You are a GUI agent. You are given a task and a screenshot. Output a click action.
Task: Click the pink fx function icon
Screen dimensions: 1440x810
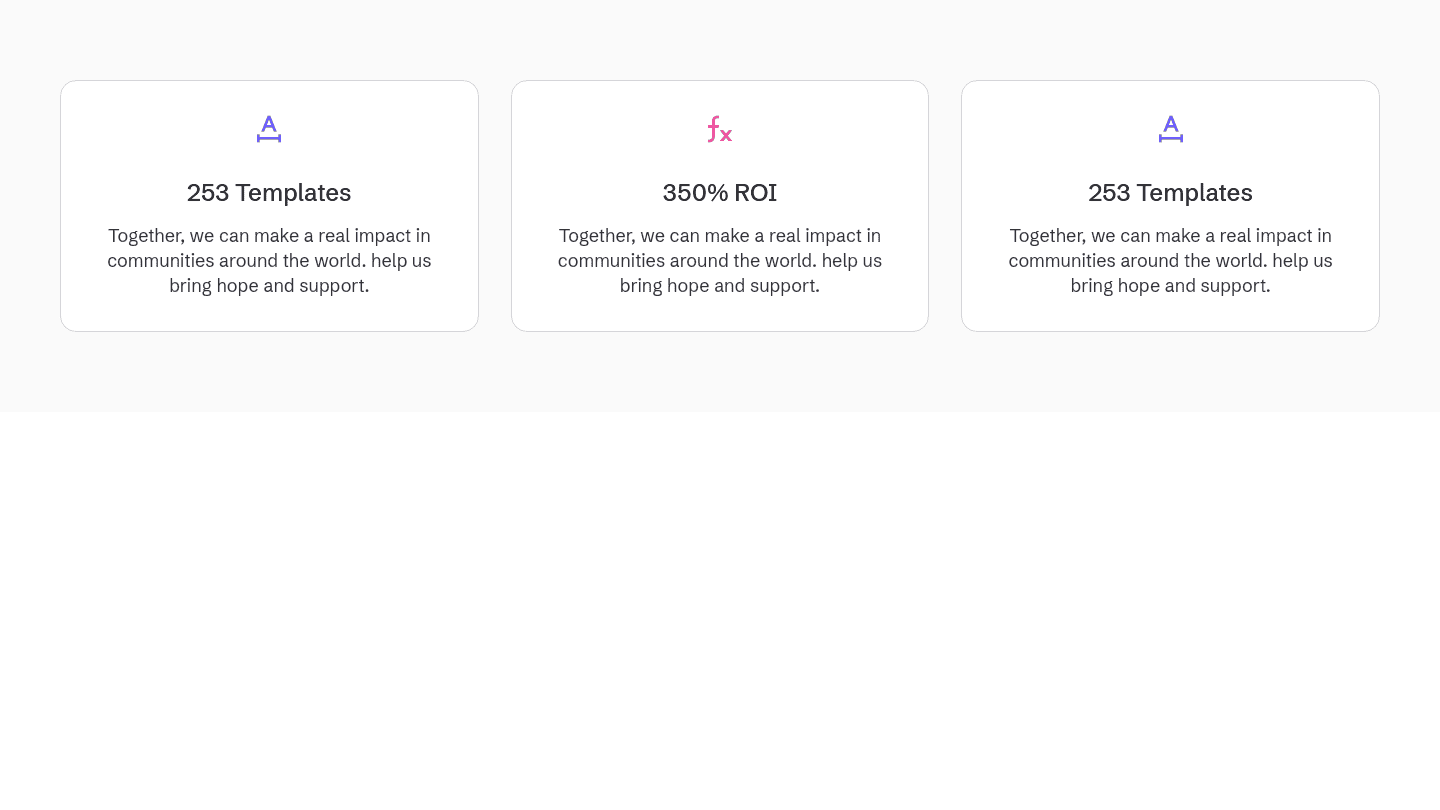(720, 129)
